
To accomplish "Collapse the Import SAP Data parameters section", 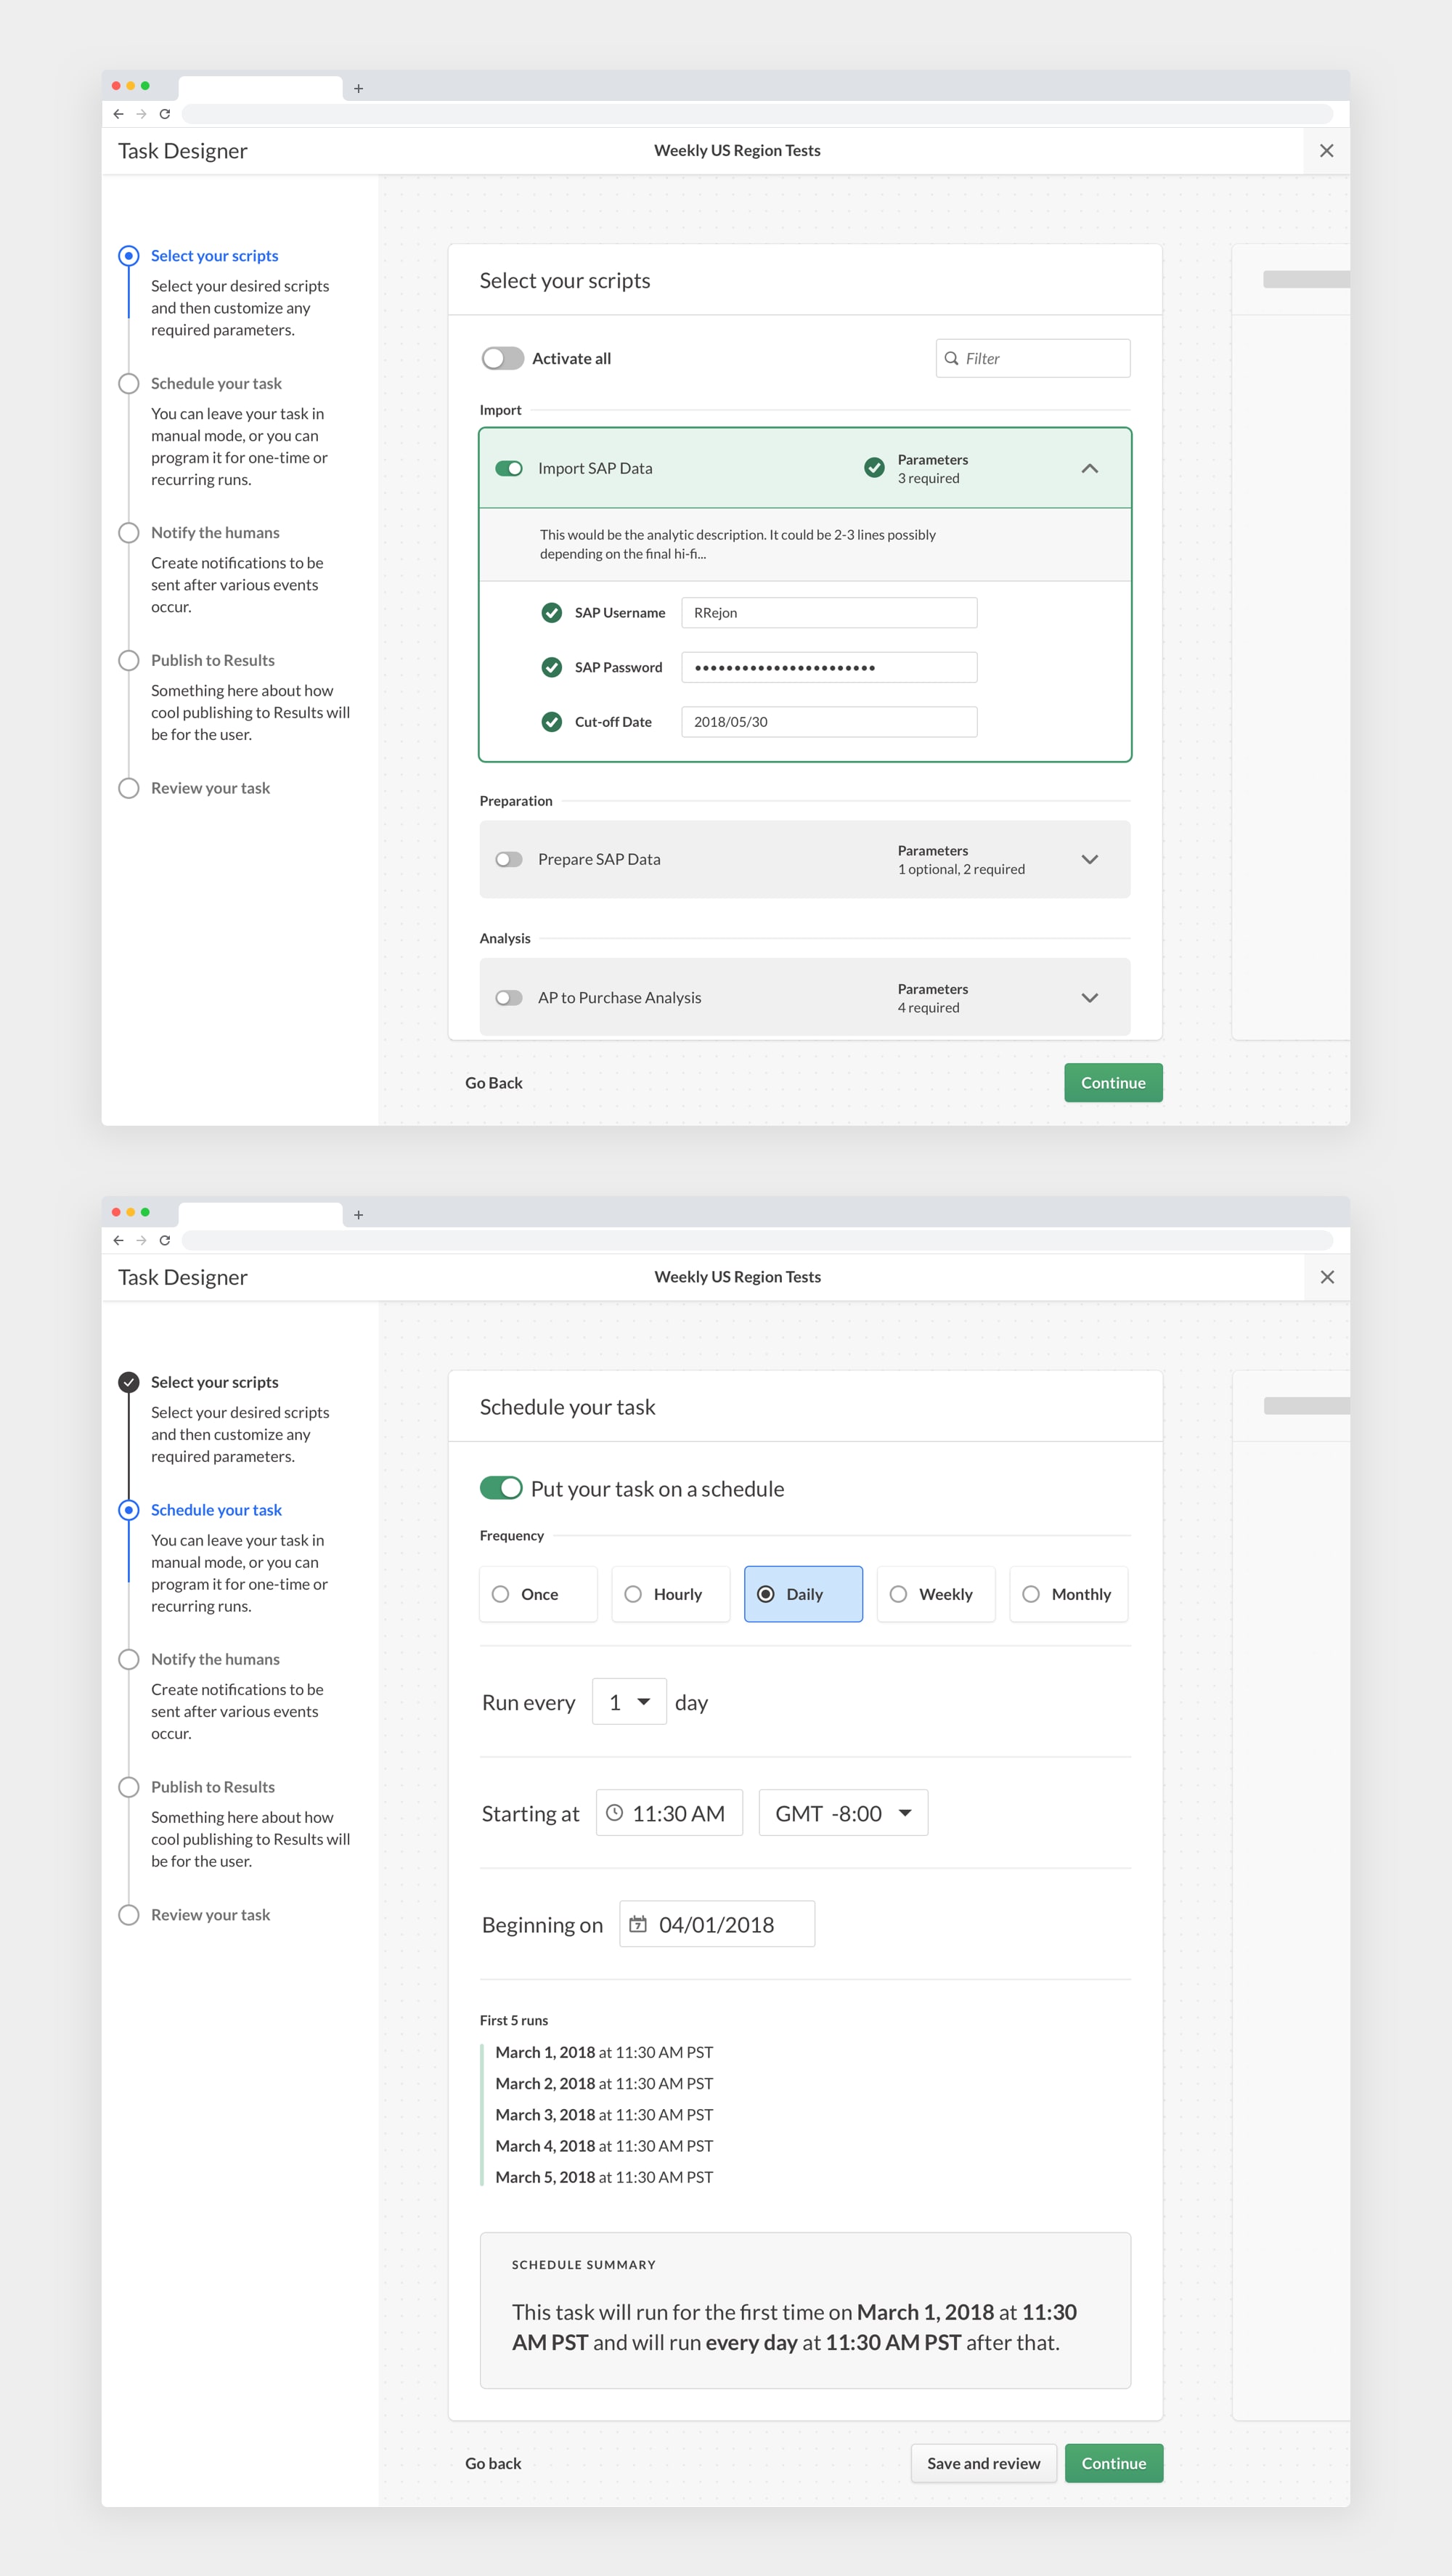I will [1091, 467].
